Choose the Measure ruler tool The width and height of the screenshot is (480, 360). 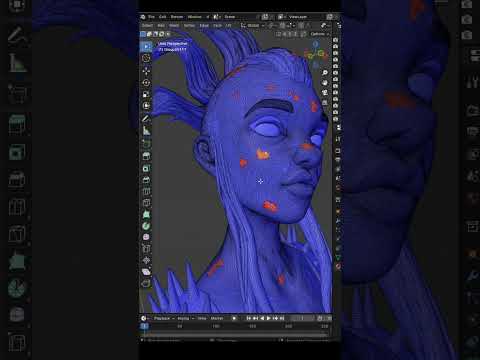pos(146,131)
